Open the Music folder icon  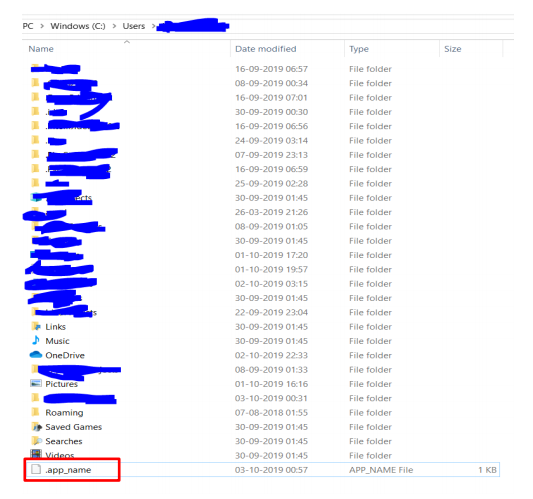(x=36, y=340)
